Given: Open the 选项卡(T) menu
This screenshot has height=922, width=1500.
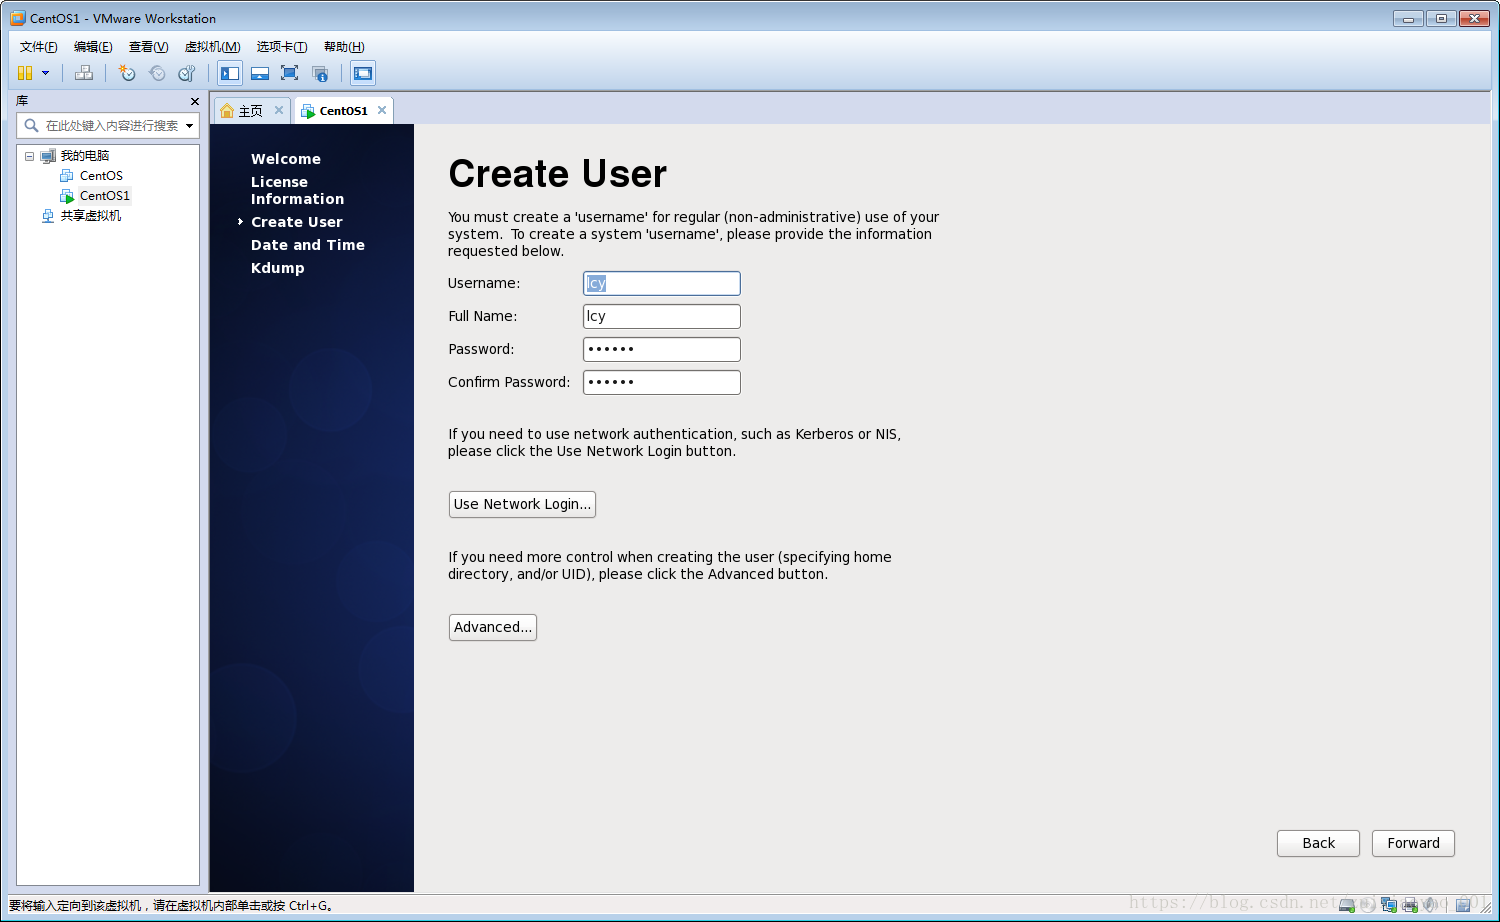Looking at the screenshot, I should pos(281,47).
